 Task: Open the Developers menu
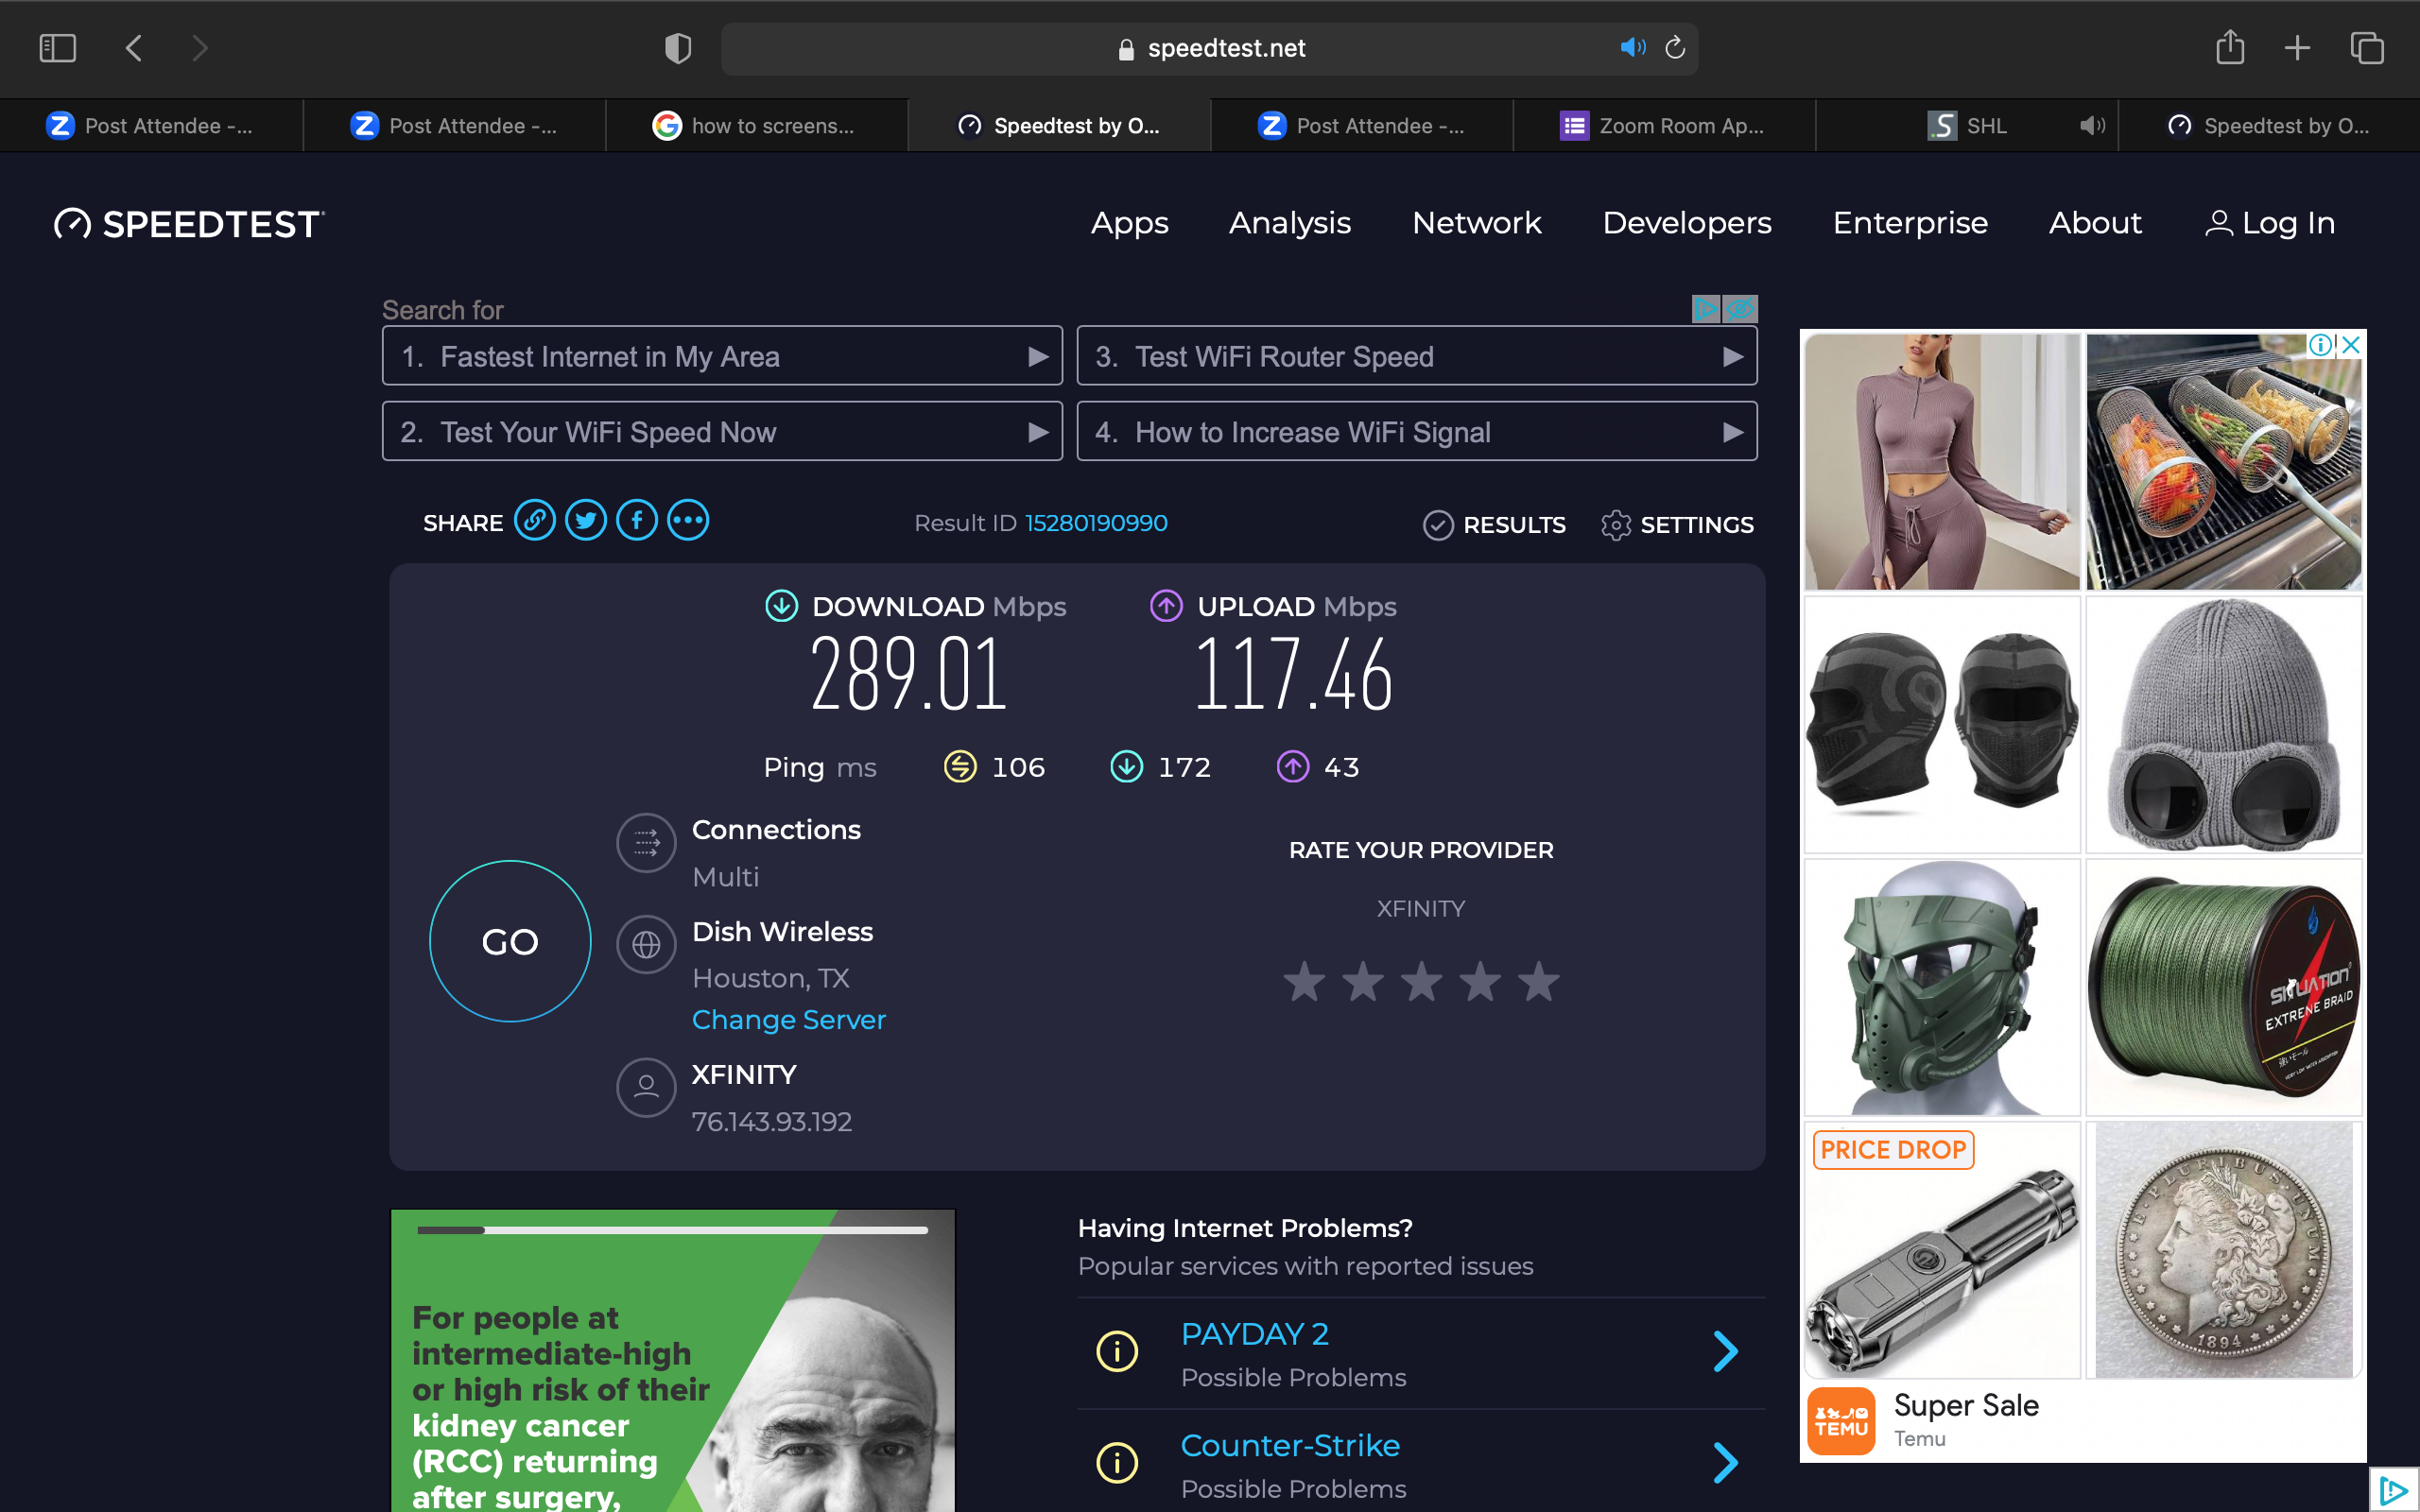1687,223
